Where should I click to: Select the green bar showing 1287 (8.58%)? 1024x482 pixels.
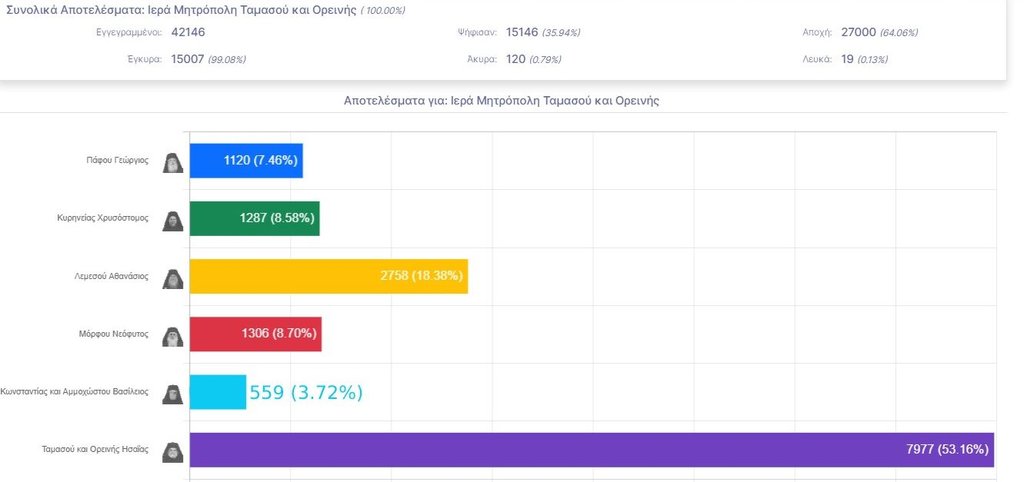pos(255,218)
